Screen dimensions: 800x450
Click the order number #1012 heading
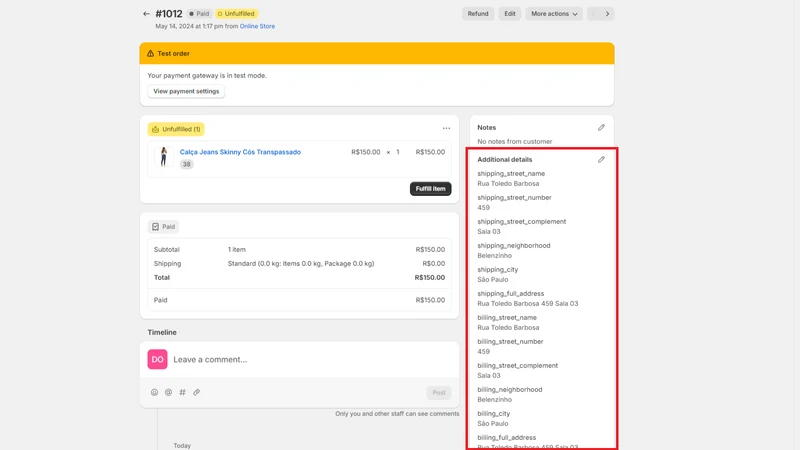pyautogui.click(x=169, y=14)
